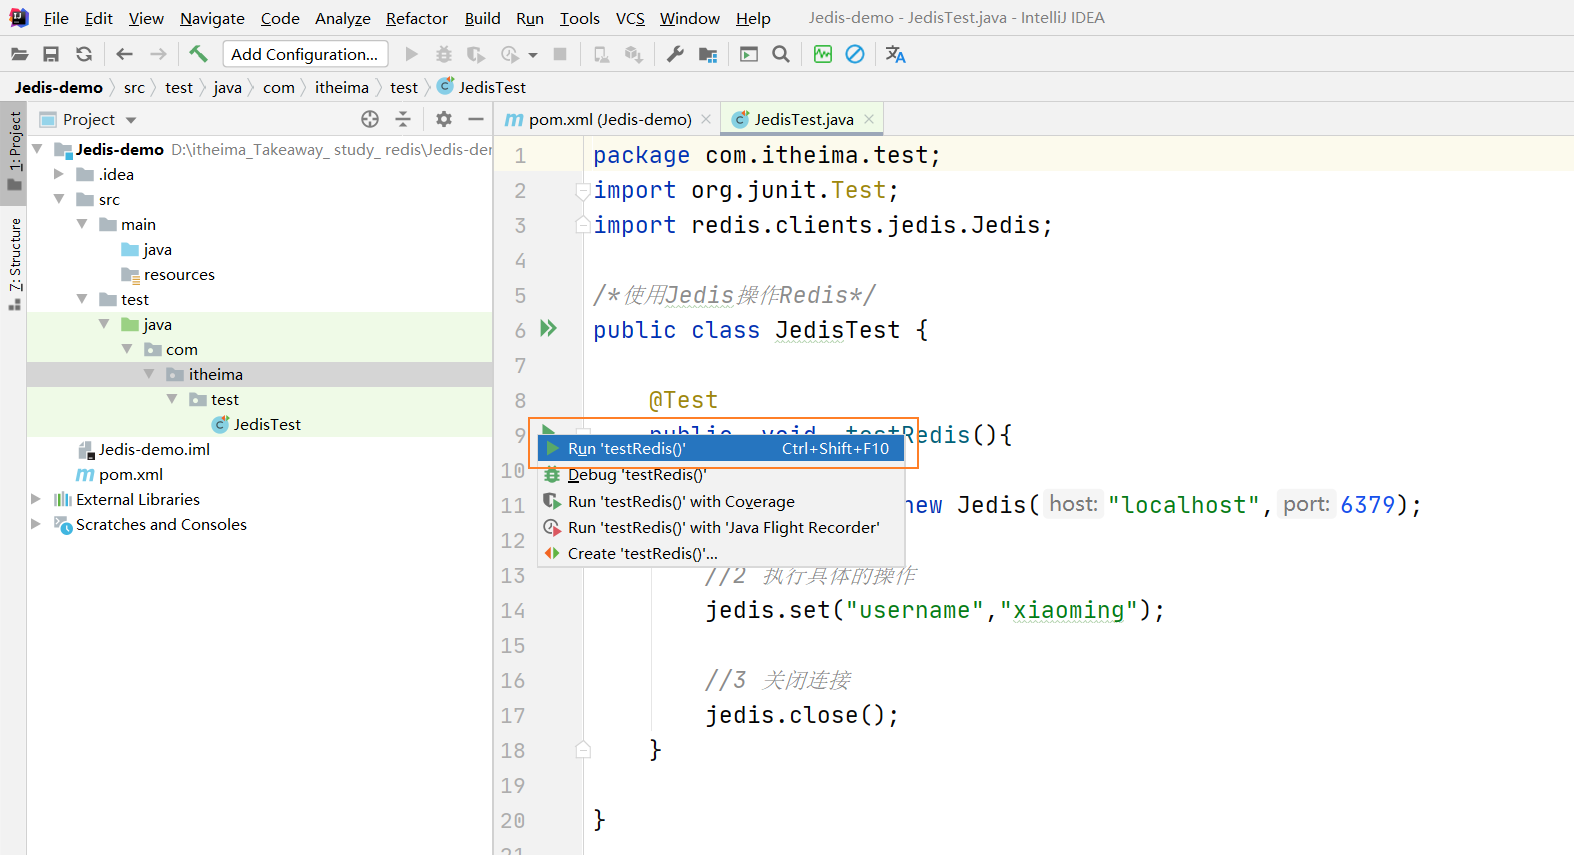Open the VCS menu
The height and width of the screenshot is (855, 1574).
pos(630,18)
